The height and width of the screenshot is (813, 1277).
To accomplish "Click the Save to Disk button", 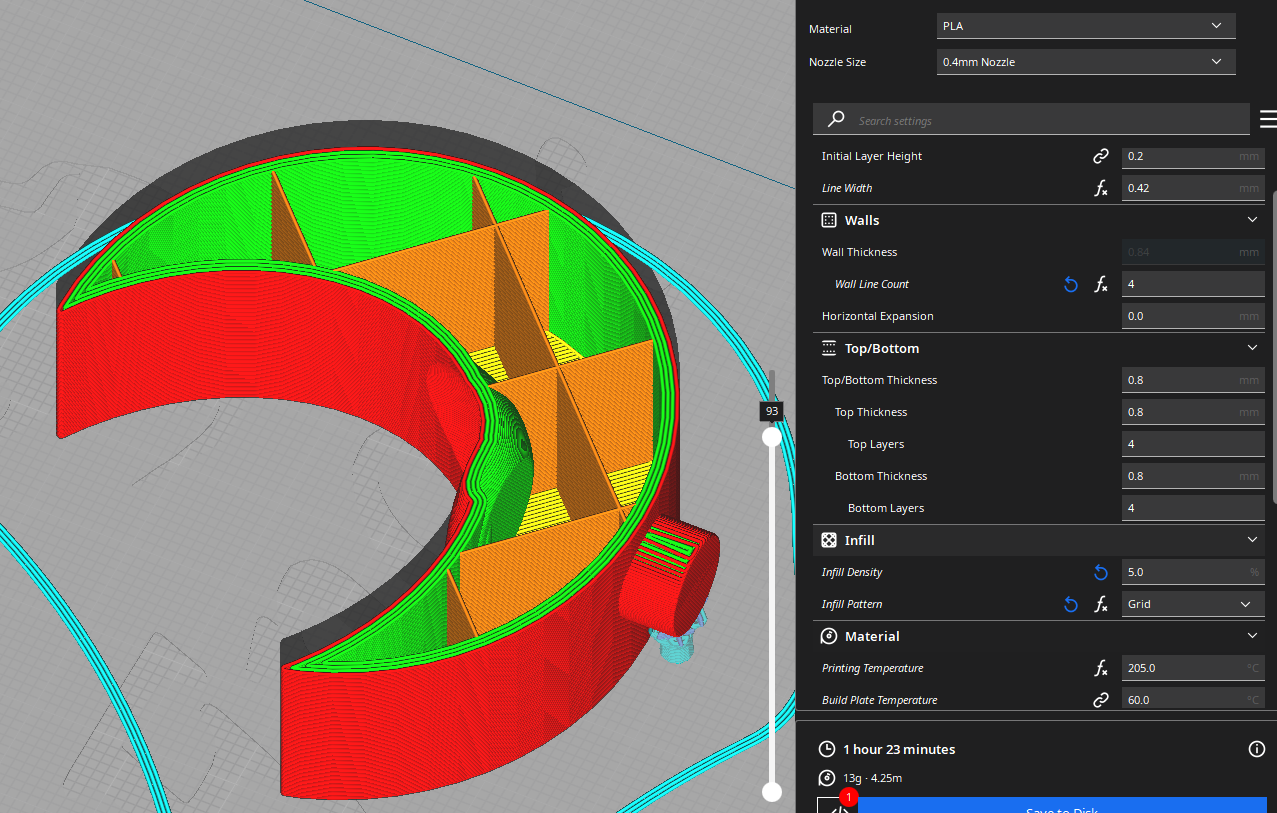I will pyautogui.click(x=1061, y=806).
